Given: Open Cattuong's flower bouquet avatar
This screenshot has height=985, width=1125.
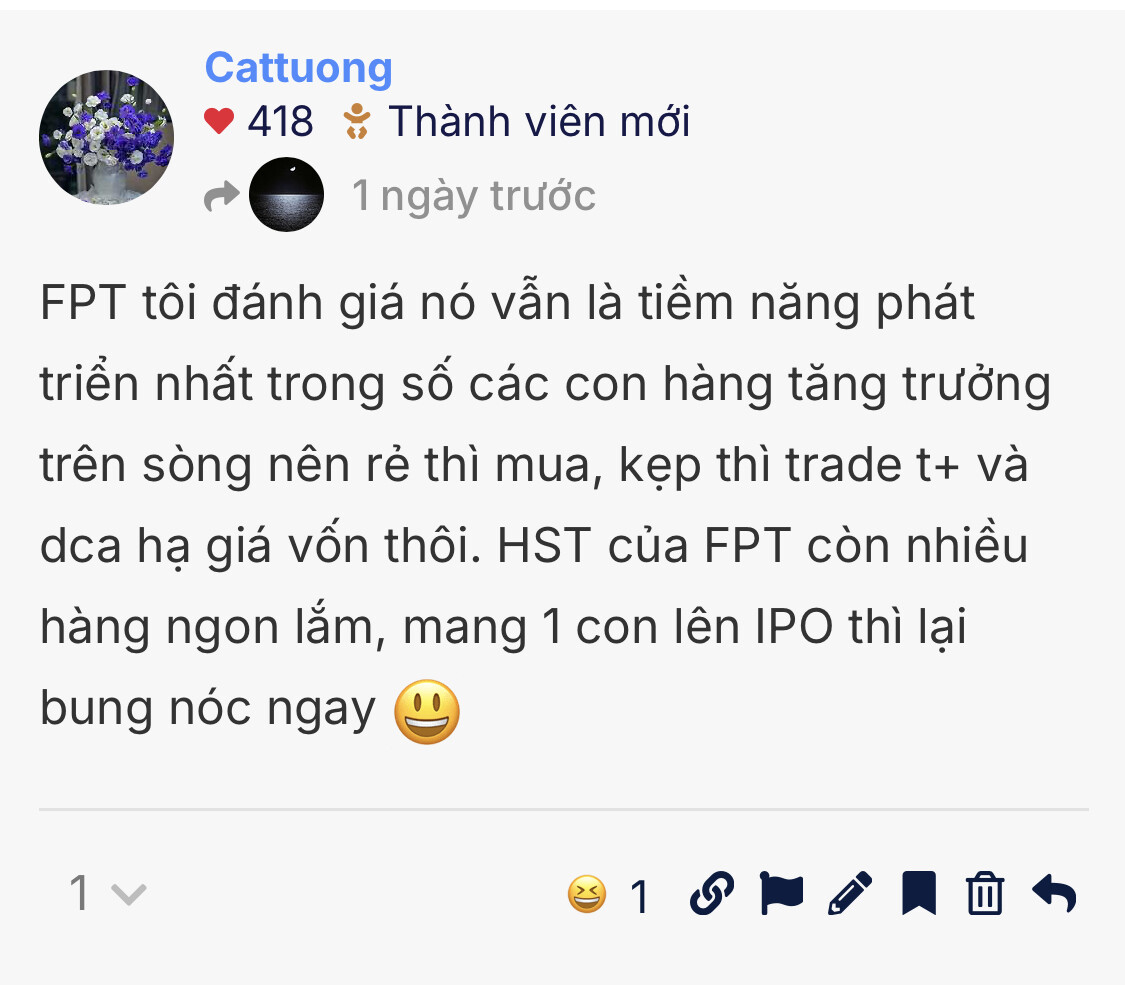Looking at the screenshot, I should tap(106, 137).
